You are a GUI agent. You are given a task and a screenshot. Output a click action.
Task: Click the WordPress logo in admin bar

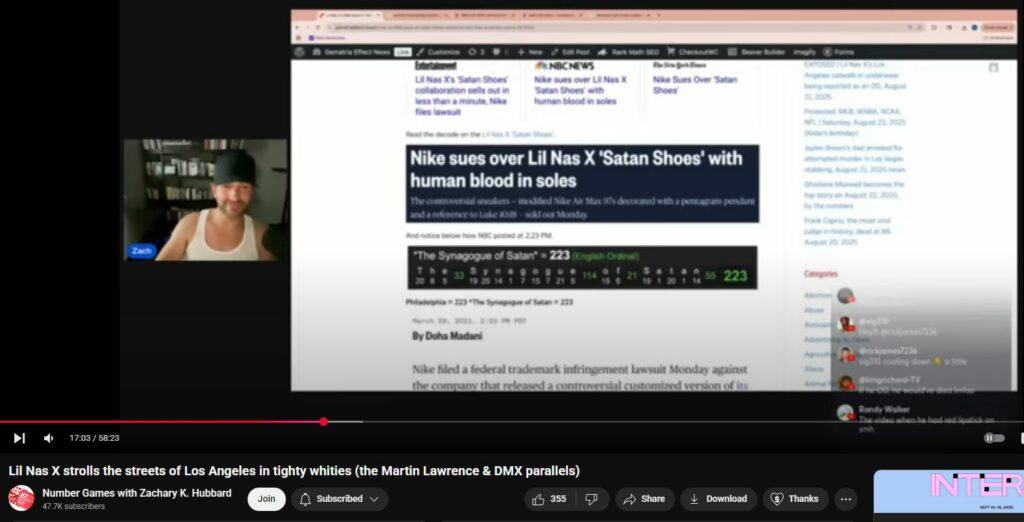click(x=299, y=52)
